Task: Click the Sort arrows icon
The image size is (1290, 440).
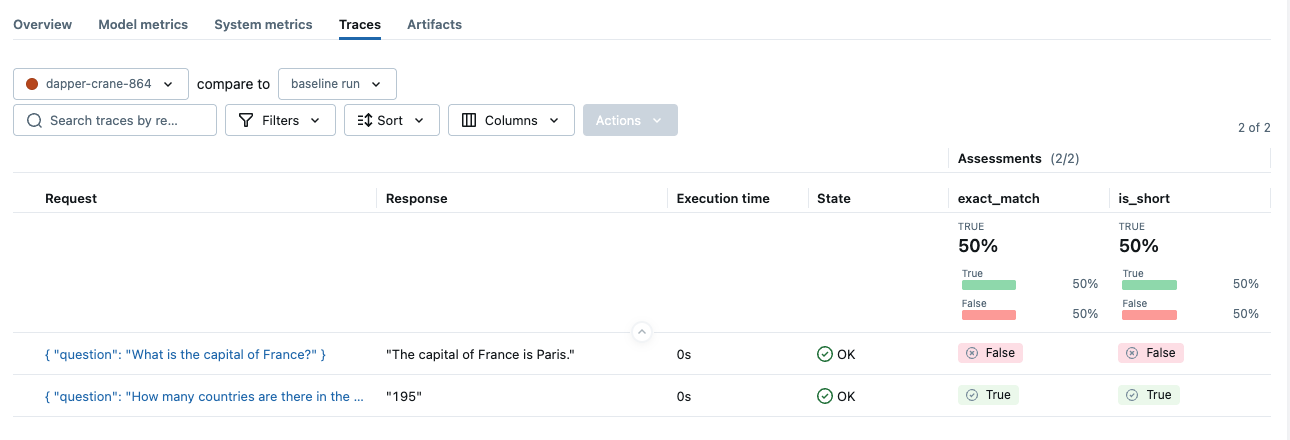Action: click(364, 121)
